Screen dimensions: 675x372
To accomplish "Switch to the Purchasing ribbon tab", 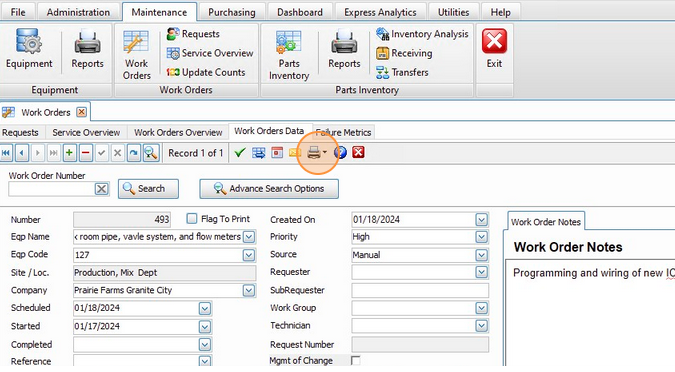I will 232,12.
